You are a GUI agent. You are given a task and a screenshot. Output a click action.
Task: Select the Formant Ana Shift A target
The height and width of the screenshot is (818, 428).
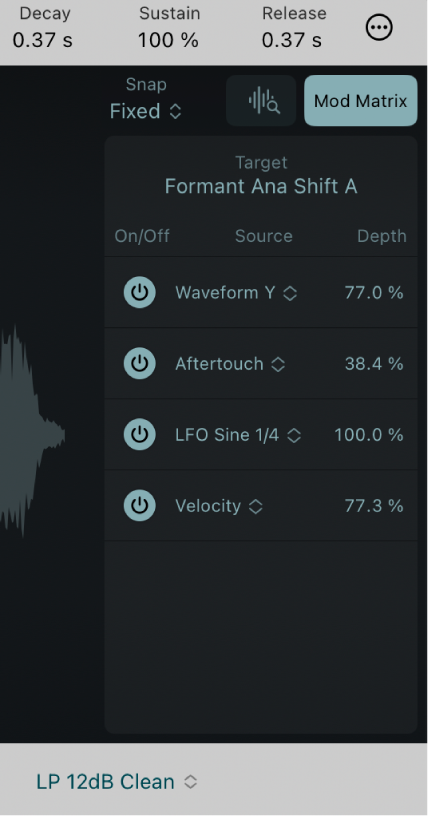tap(261, 186)
